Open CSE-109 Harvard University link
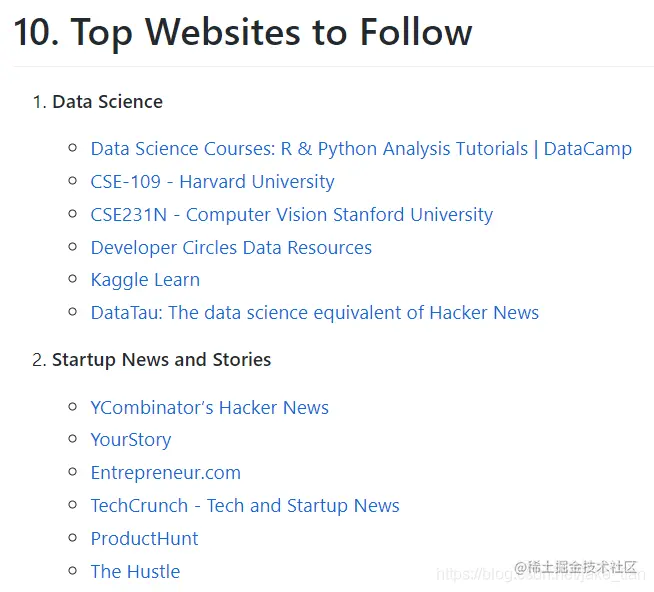 (212, 182)
